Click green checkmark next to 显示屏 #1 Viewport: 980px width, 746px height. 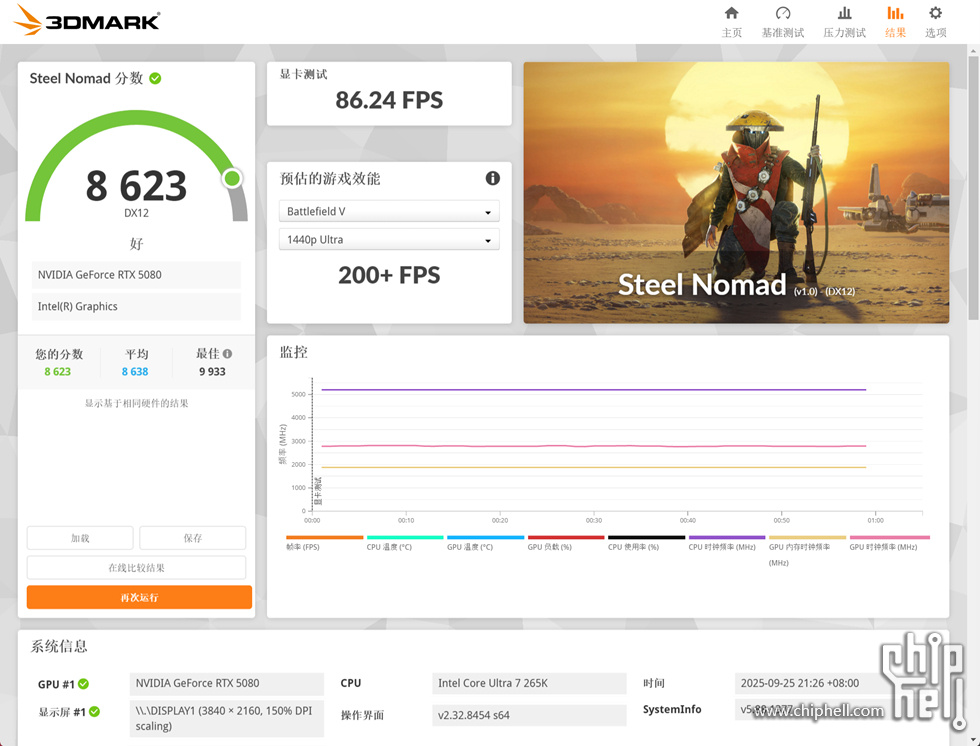click(94, 712)
